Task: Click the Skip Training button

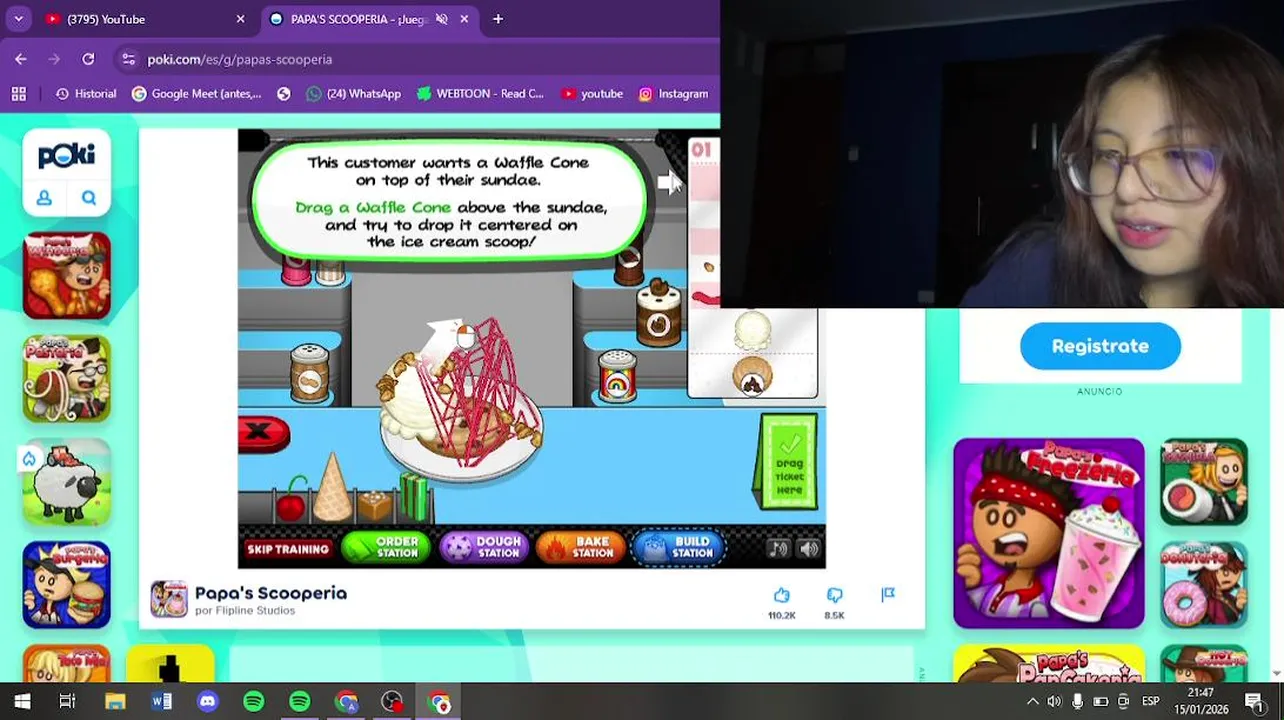Action: point(288,549)
